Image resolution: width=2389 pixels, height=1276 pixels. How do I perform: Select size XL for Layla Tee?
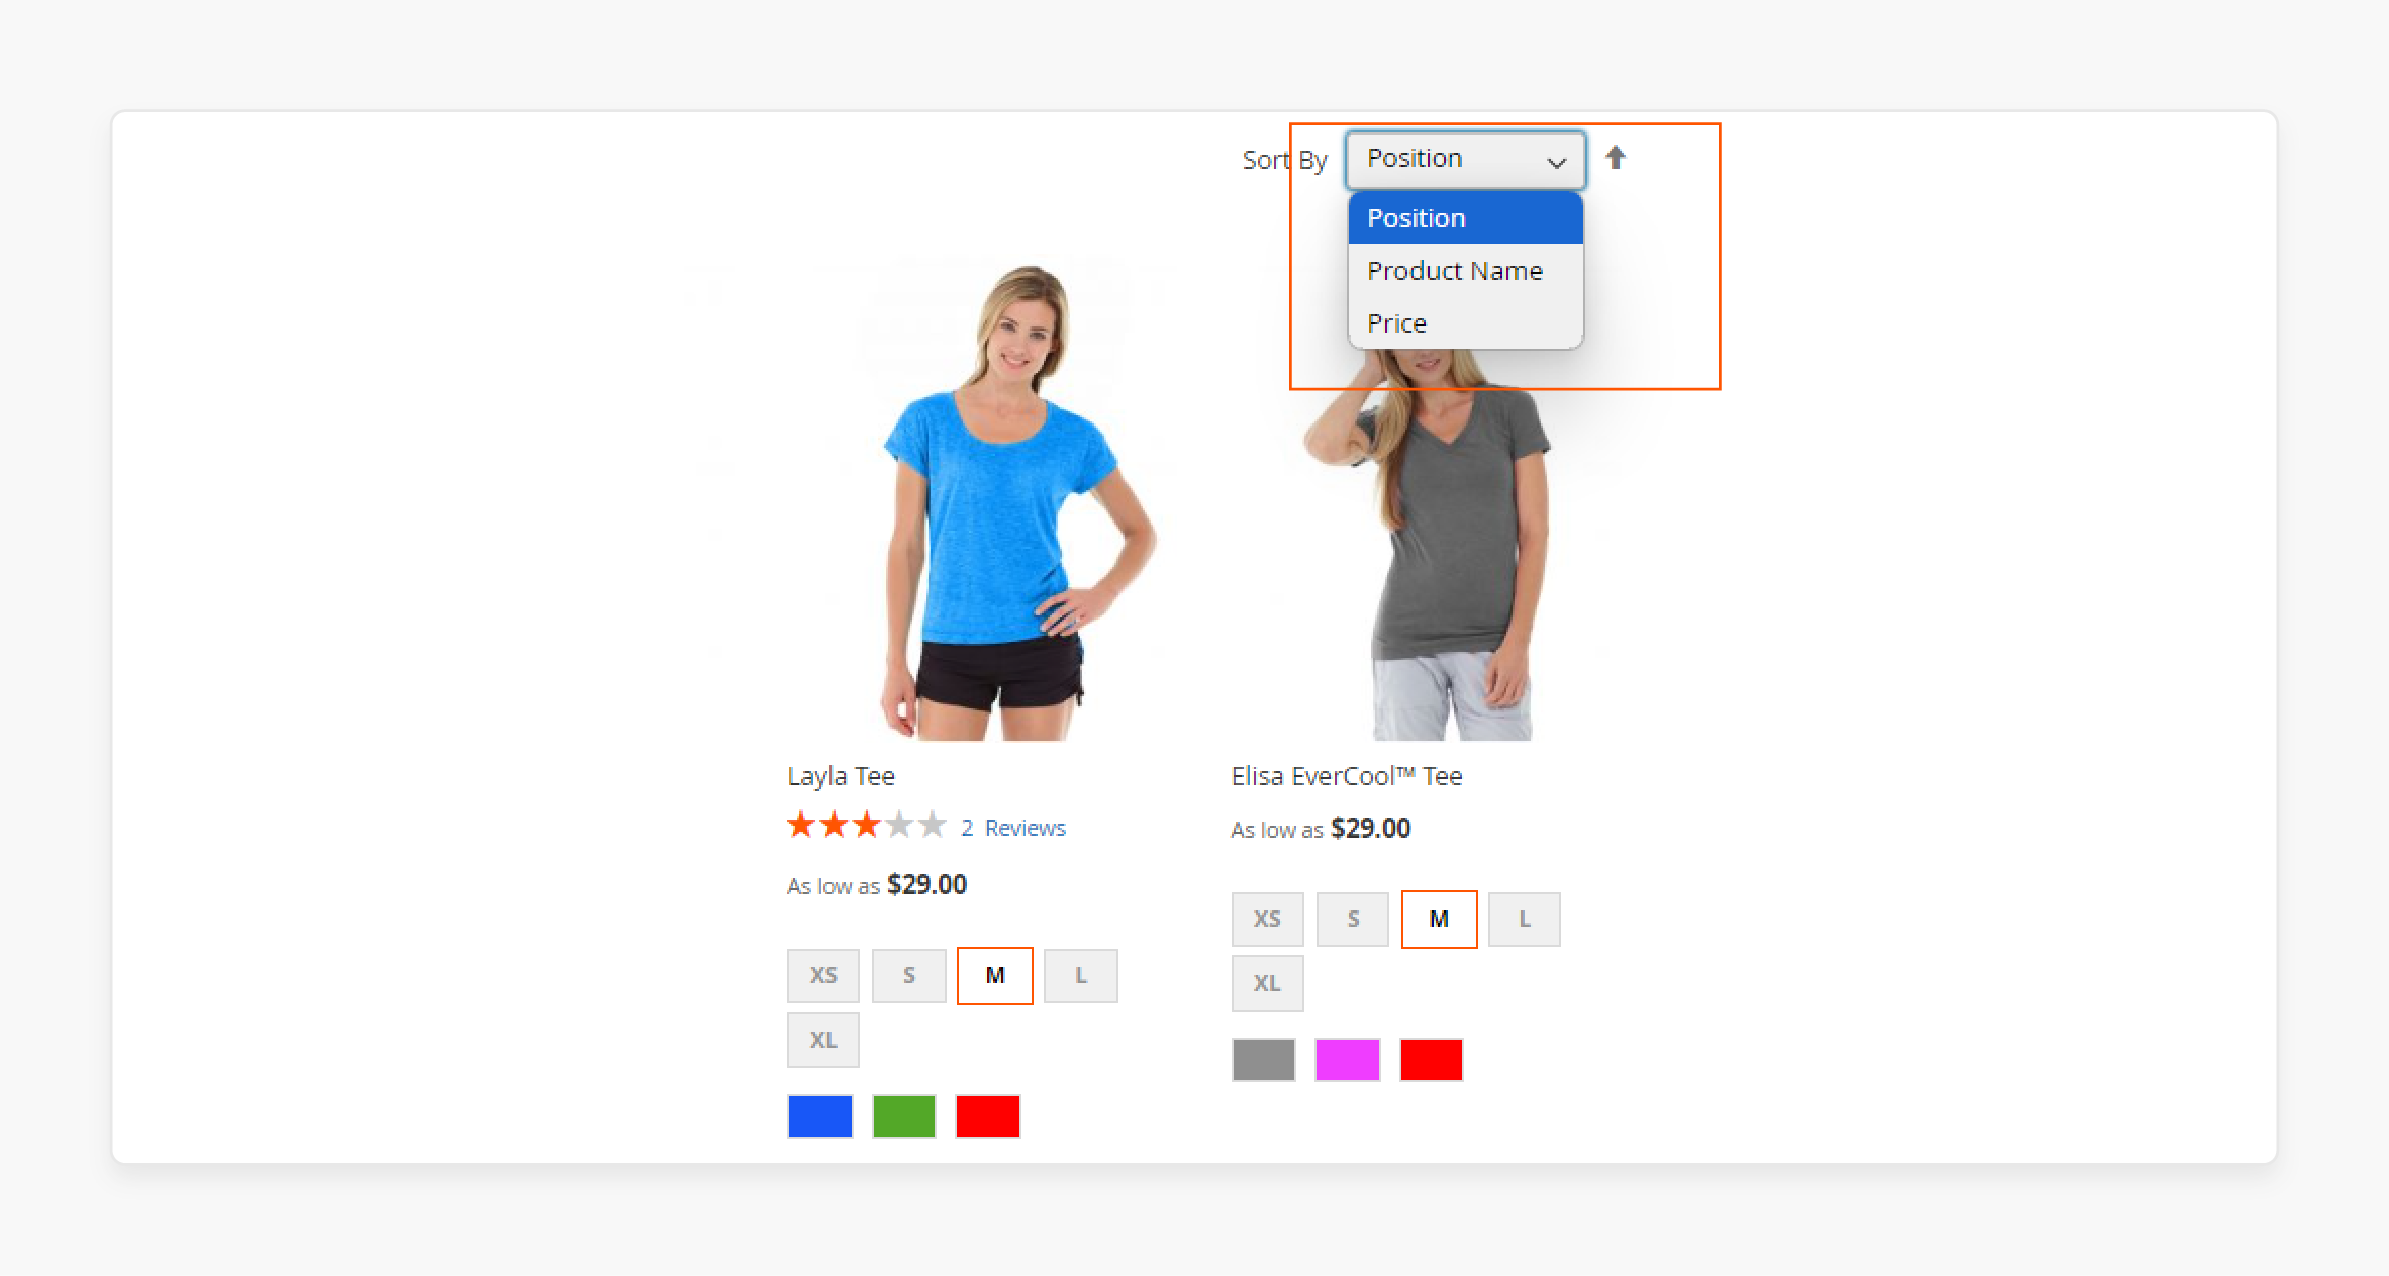(x=823, y=1039)
